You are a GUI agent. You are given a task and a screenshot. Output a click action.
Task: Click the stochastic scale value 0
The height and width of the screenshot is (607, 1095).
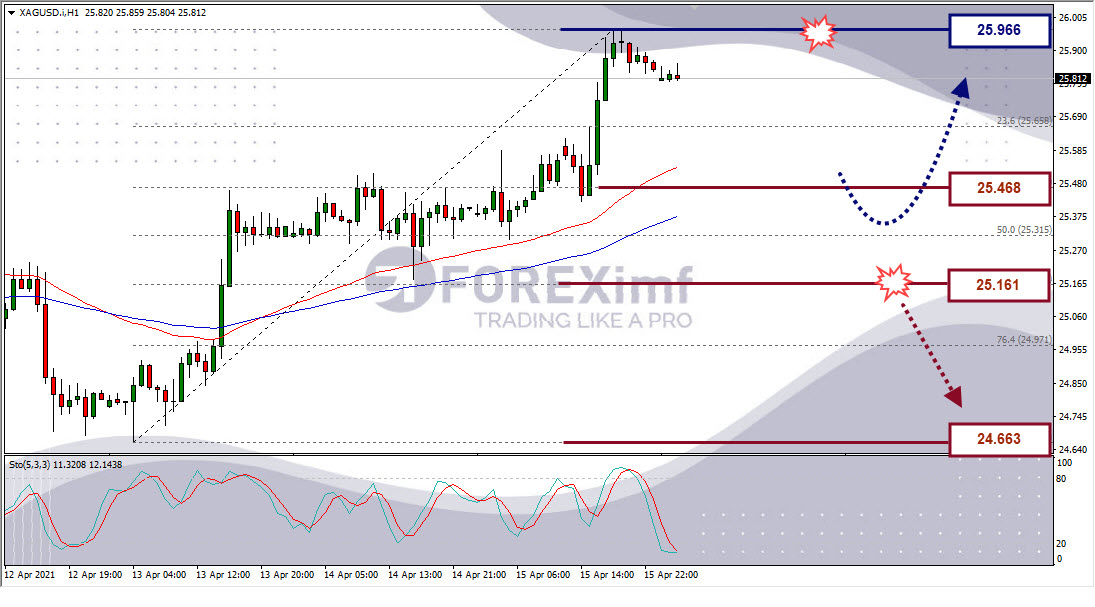coord(1059,559)
